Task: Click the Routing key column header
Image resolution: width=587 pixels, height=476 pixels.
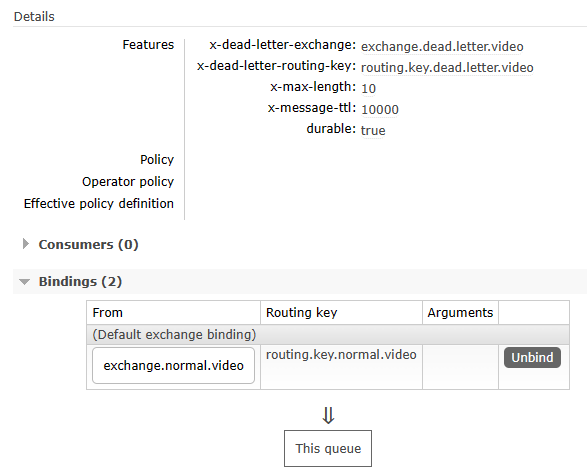Action: [301, 313]
